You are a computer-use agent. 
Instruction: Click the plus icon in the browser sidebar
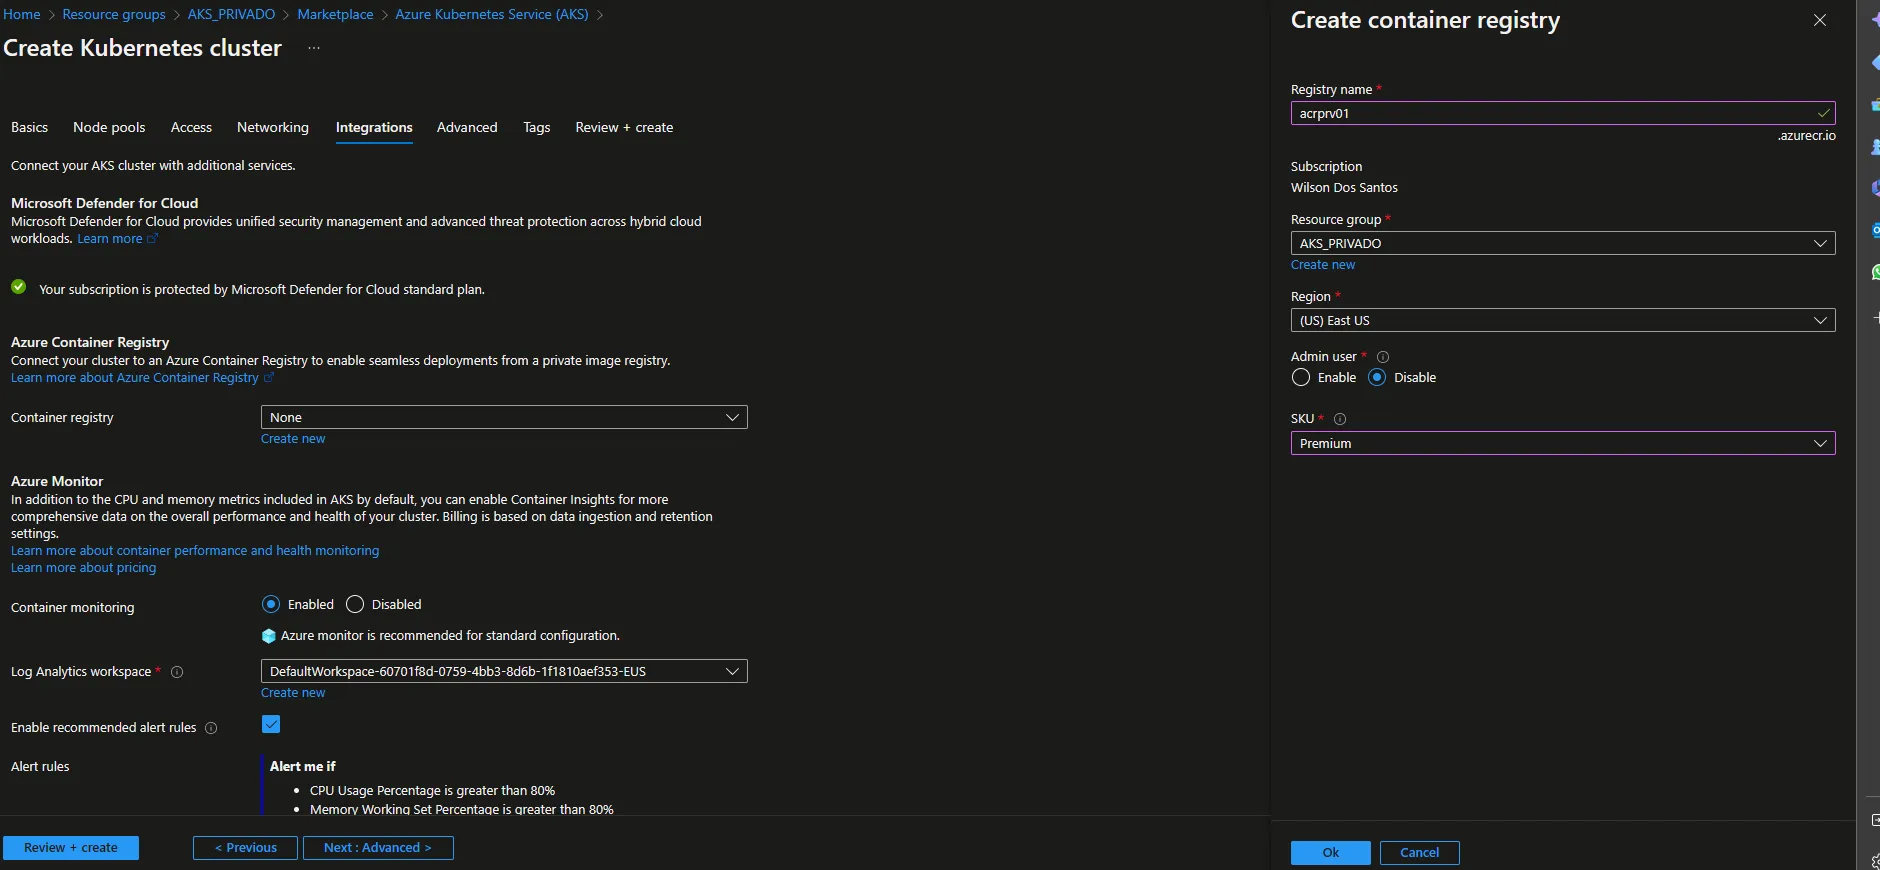point(1875,317)
